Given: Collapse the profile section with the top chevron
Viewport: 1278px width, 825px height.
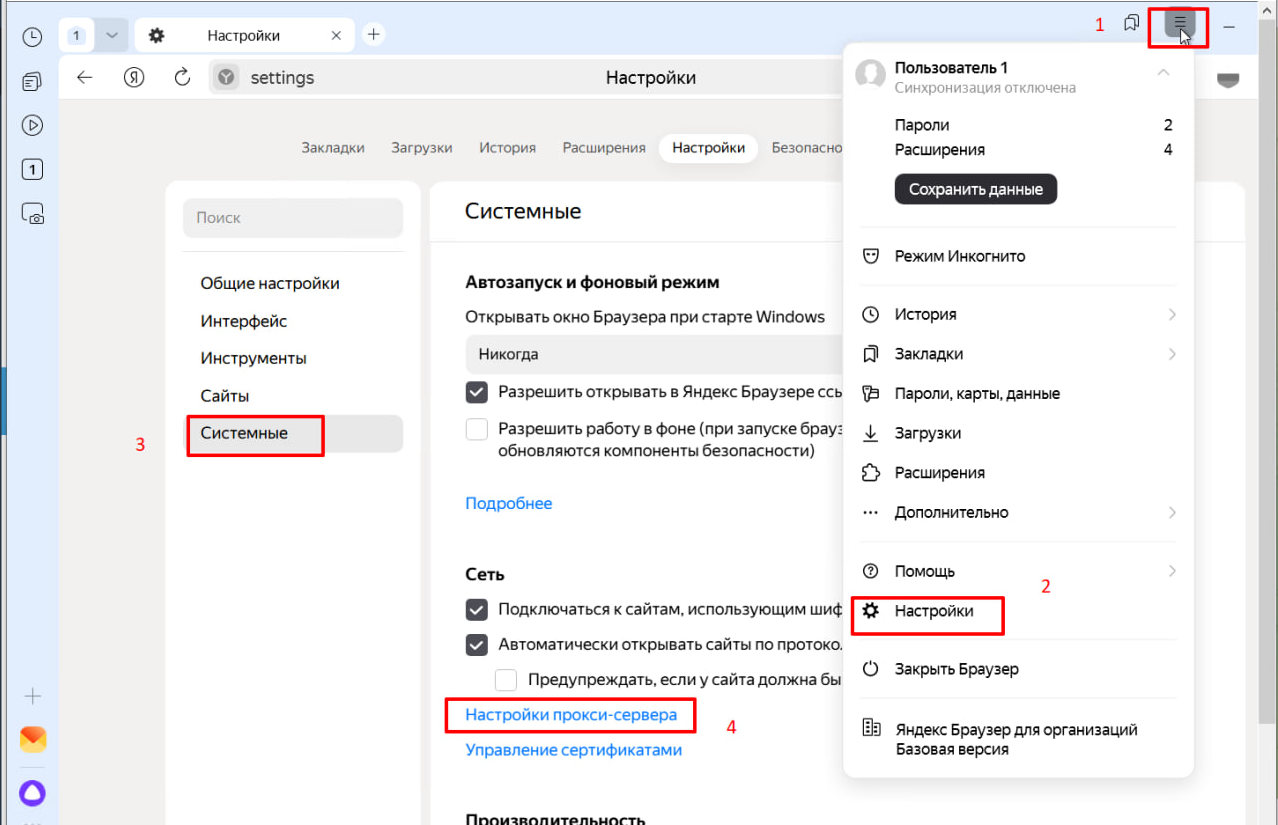Looking at the screenshot, I should [1163, 72].
